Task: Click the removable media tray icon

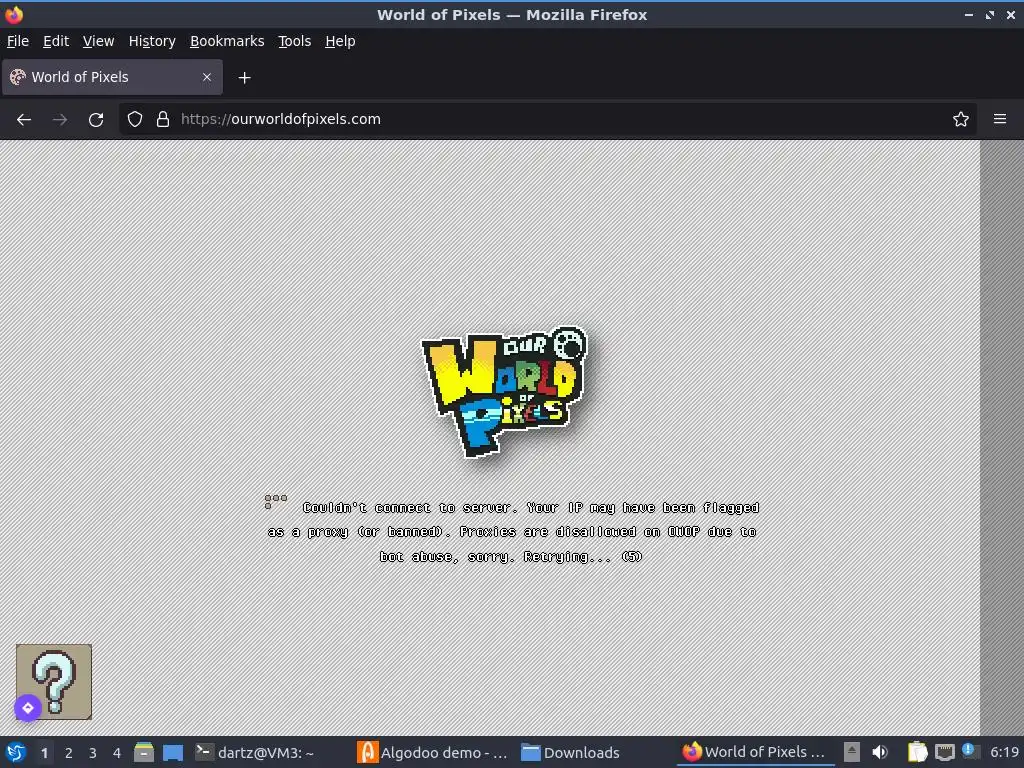Action: [x=852, y=752]
